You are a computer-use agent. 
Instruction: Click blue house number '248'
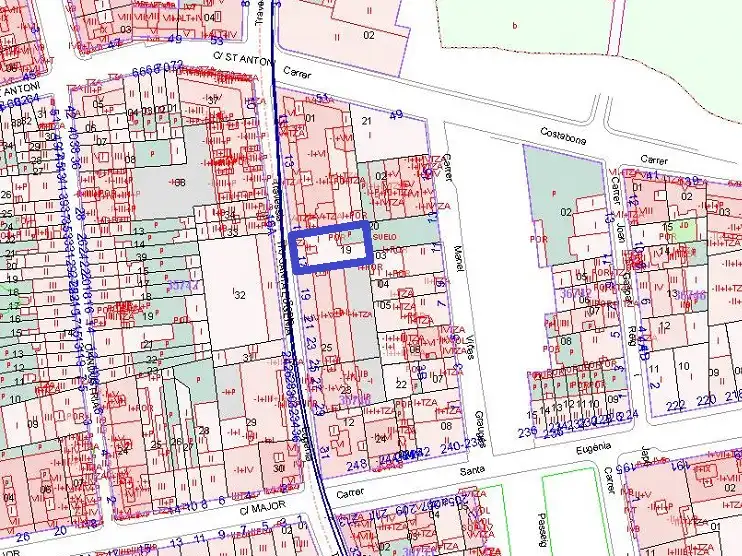(x=357, y=465)
